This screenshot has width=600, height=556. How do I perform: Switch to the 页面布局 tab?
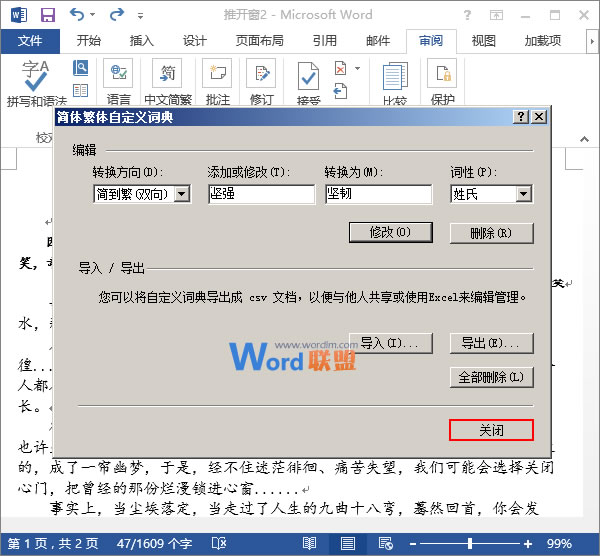[x=259, y=41]
